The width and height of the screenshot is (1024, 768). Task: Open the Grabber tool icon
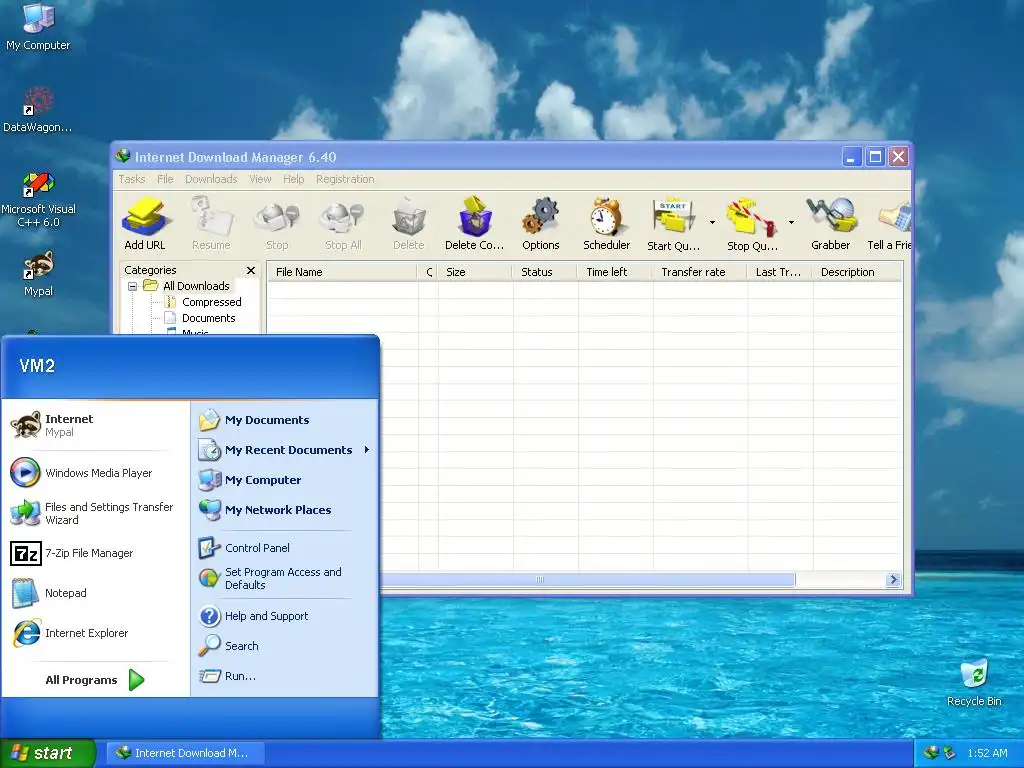(x=831, y=224)
